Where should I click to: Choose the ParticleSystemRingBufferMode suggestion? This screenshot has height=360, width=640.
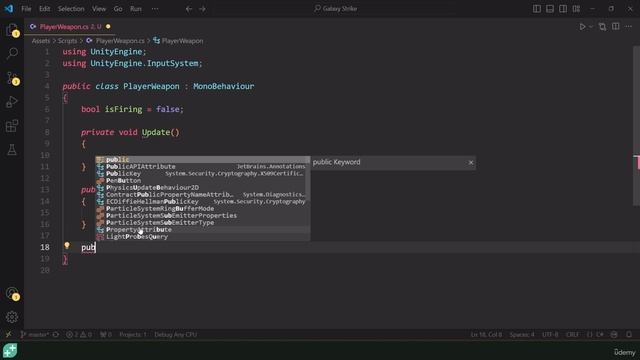202,209
